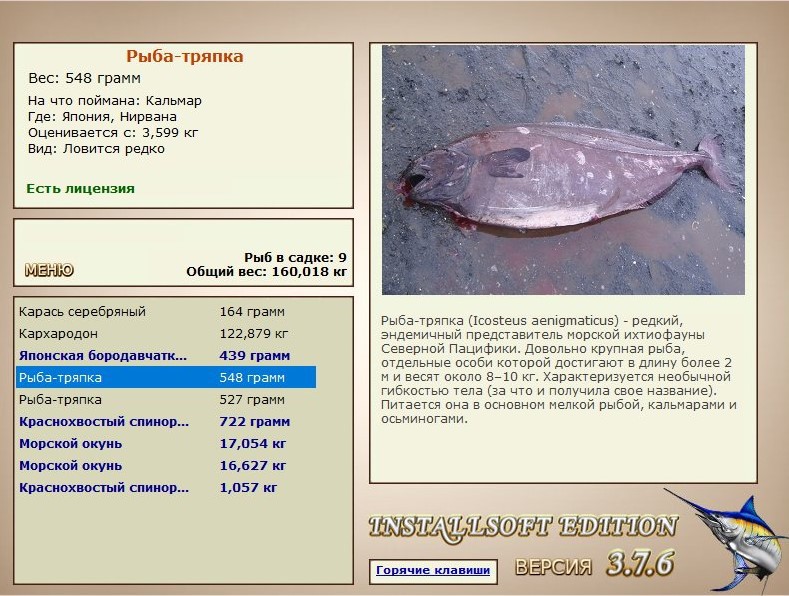Click the Вид: Ловится редко line
Screen dimensions: 789x596
tap(96, 149)
